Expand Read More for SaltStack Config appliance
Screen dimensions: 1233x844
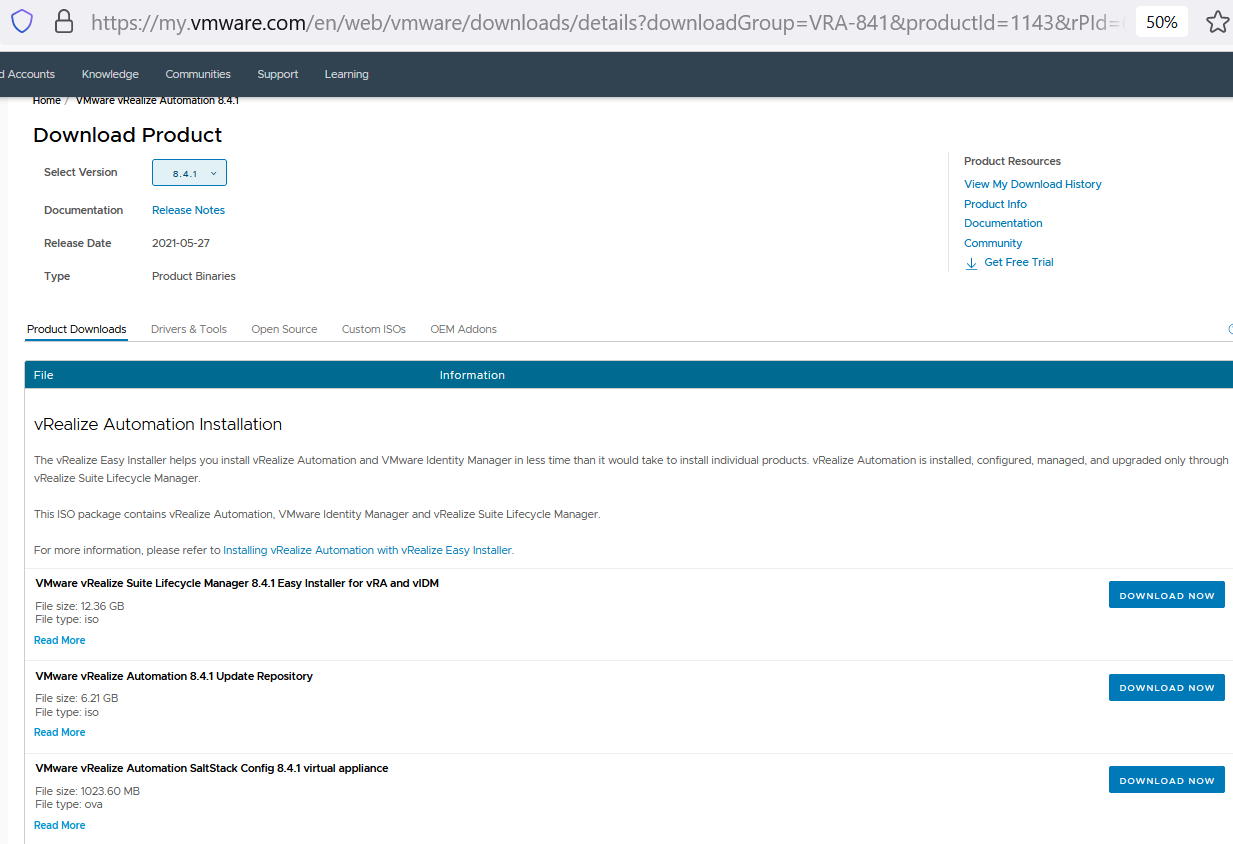(x=60, y=825)
